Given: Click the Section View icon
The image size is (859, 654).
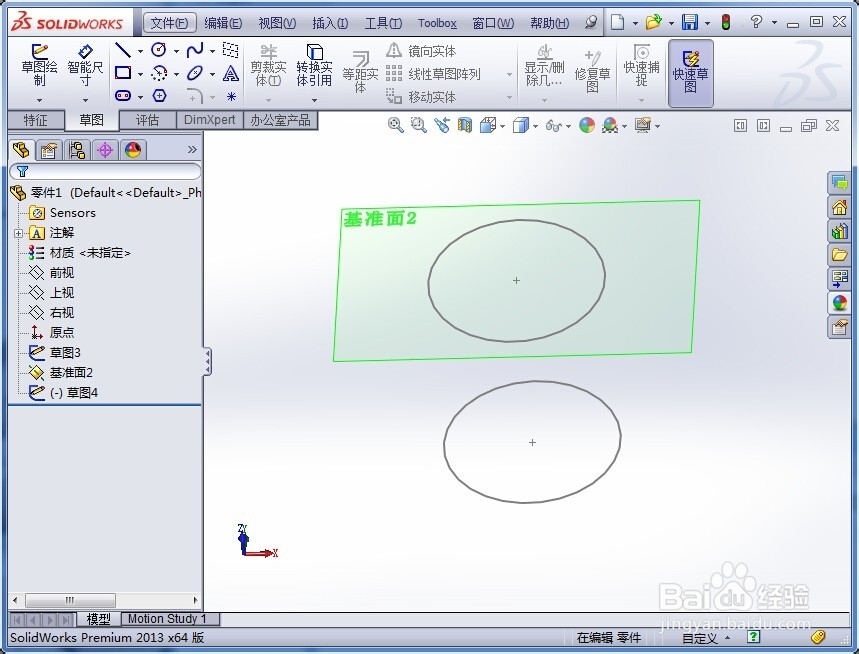Looking at the screenshot, I should (465, 125).
